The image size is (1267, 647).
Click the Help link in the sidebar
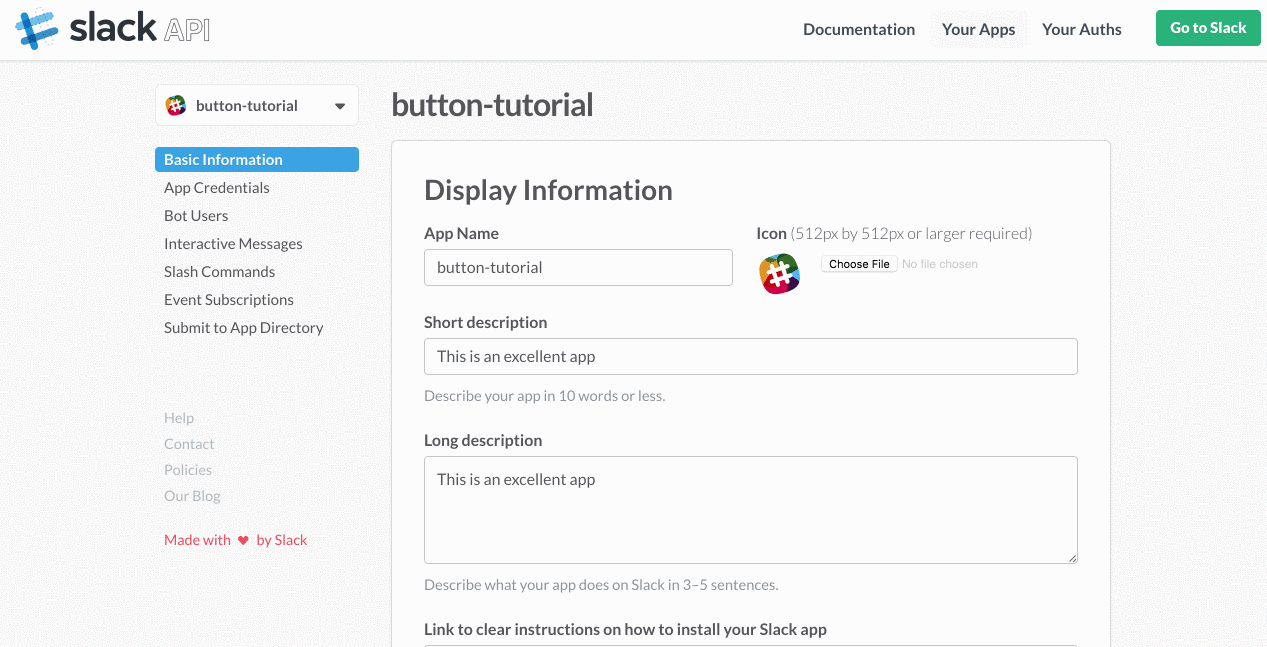(x=179, y=418)
